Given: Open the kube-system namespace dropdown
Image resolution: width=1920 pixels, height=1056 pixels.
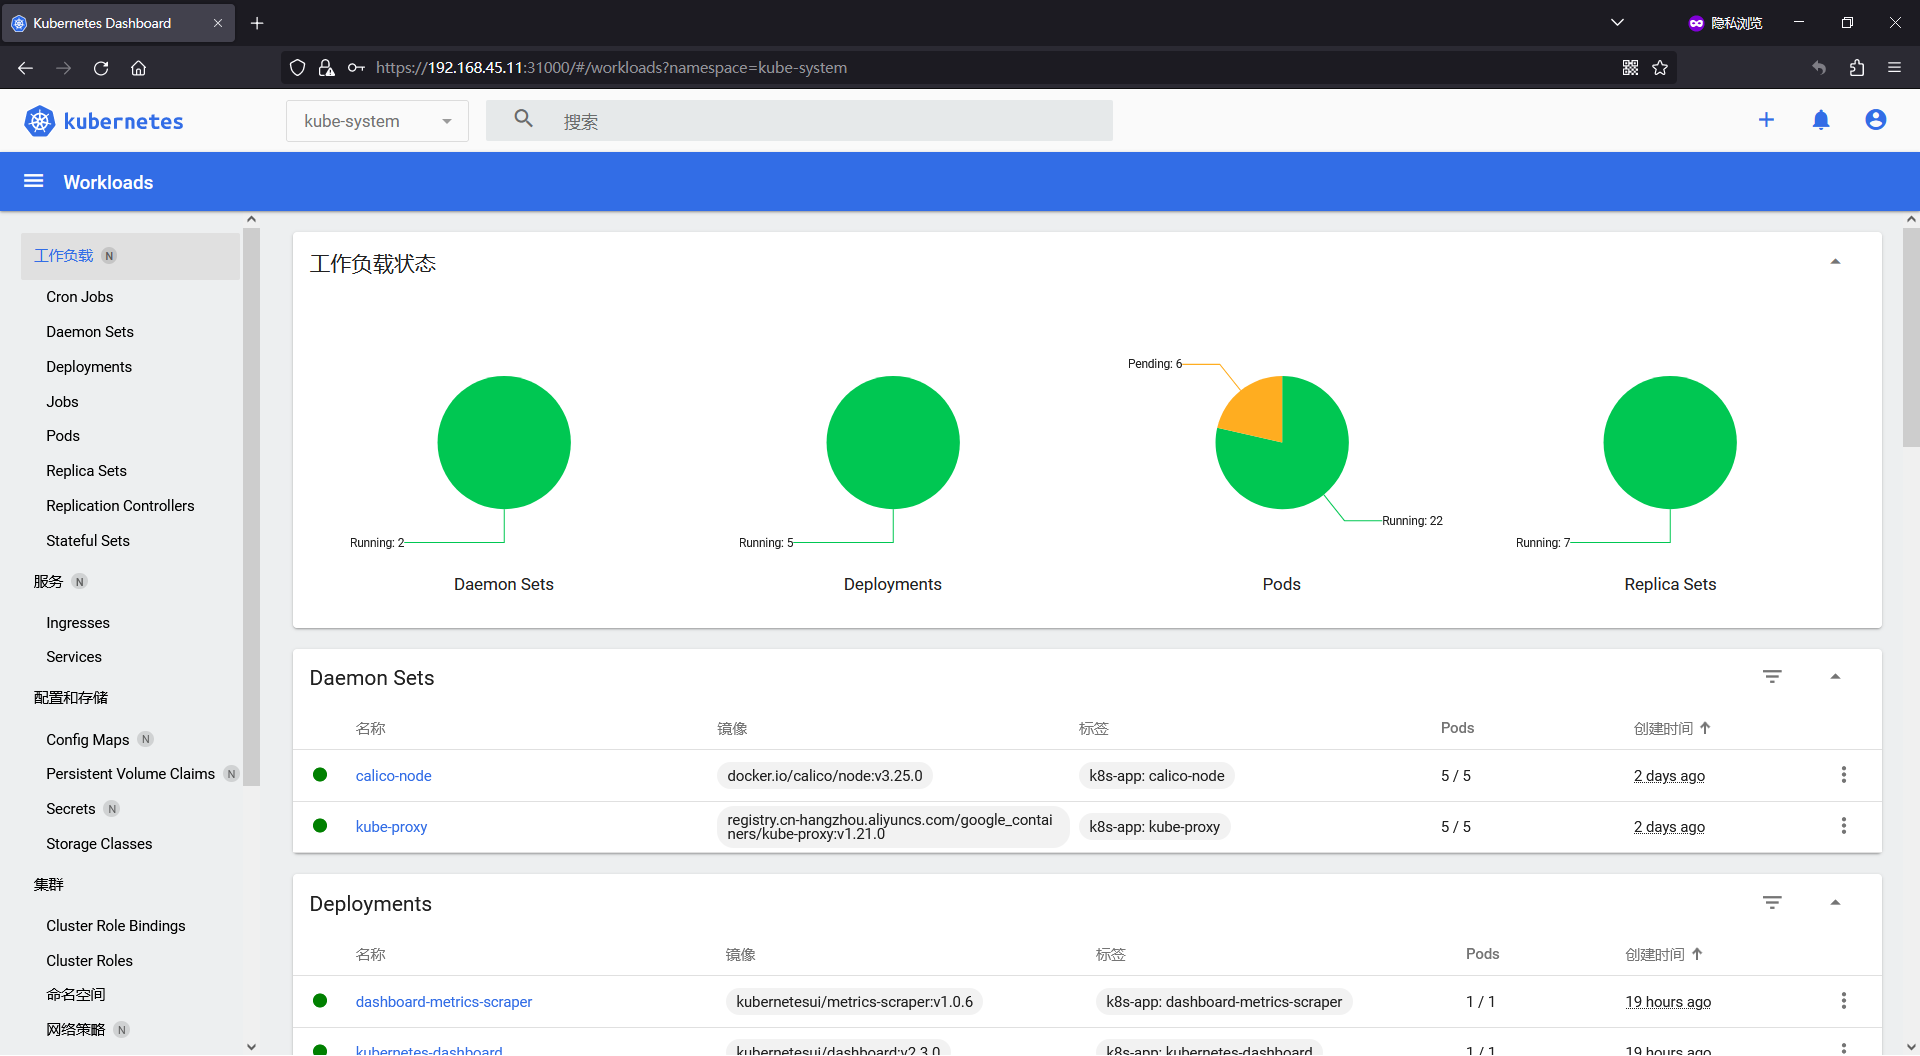Looking at the screenshot, I should 377,121.
